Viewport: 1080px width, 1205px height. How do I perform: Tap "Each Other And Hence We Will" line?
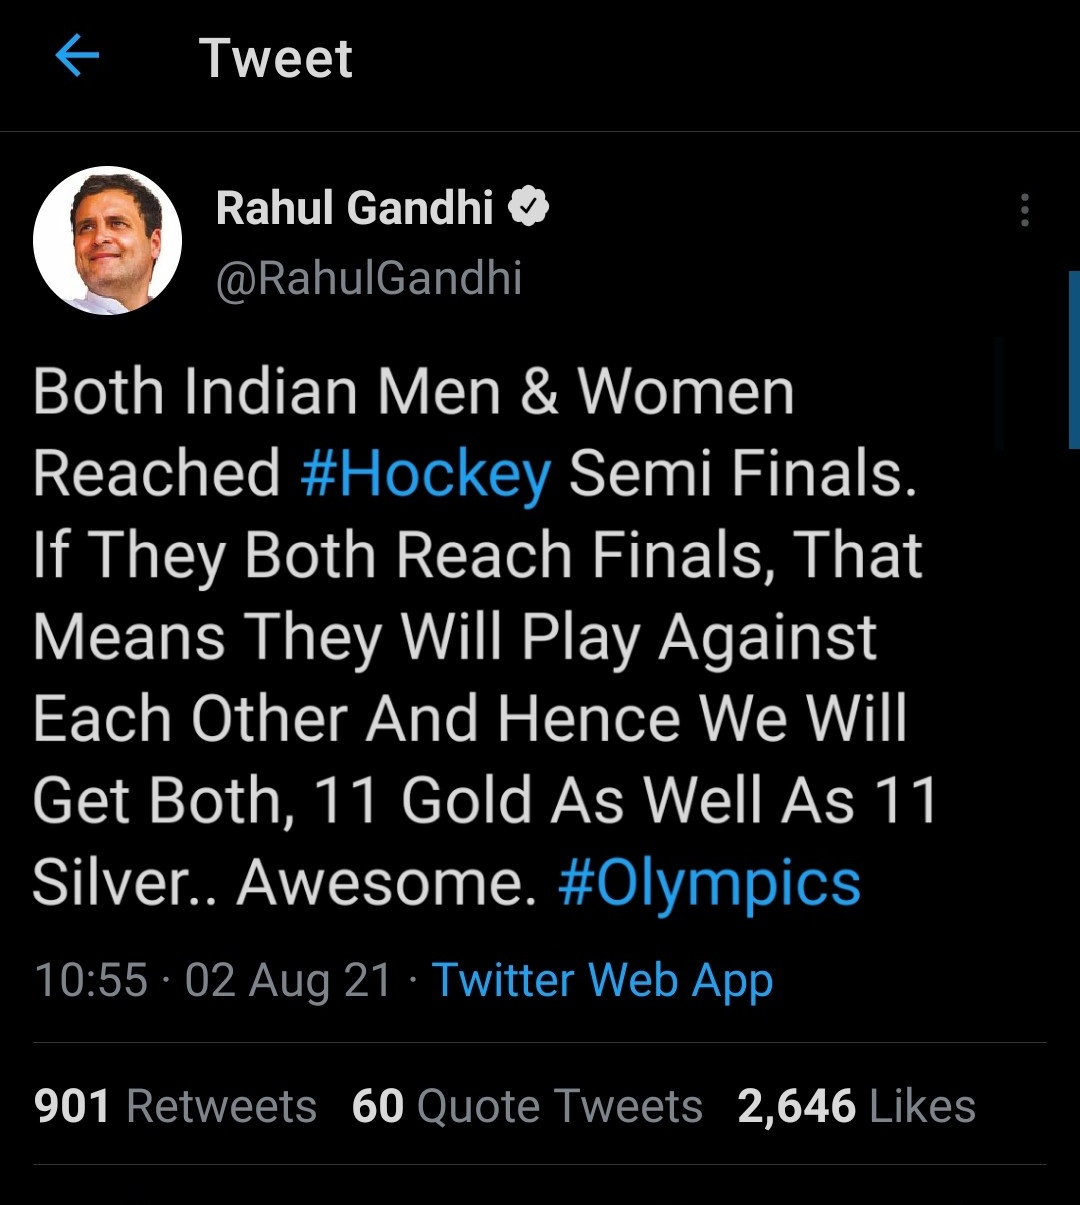pos(470,720)
